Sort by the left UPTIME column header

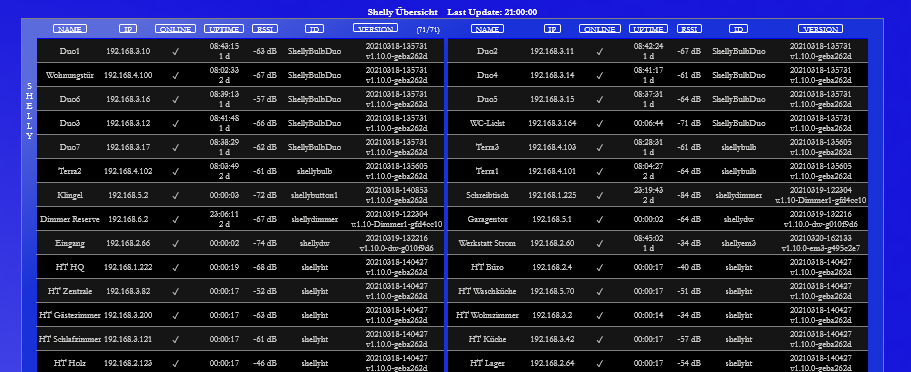click(224, 28)
